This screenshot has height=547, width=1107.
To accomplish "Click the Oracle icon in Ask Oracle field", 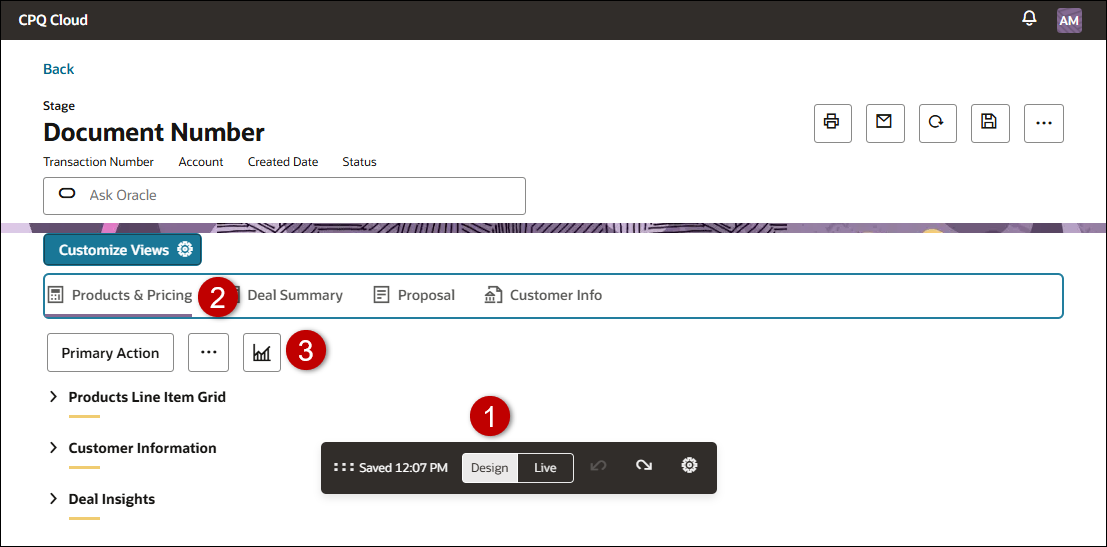I will point(67,194).
